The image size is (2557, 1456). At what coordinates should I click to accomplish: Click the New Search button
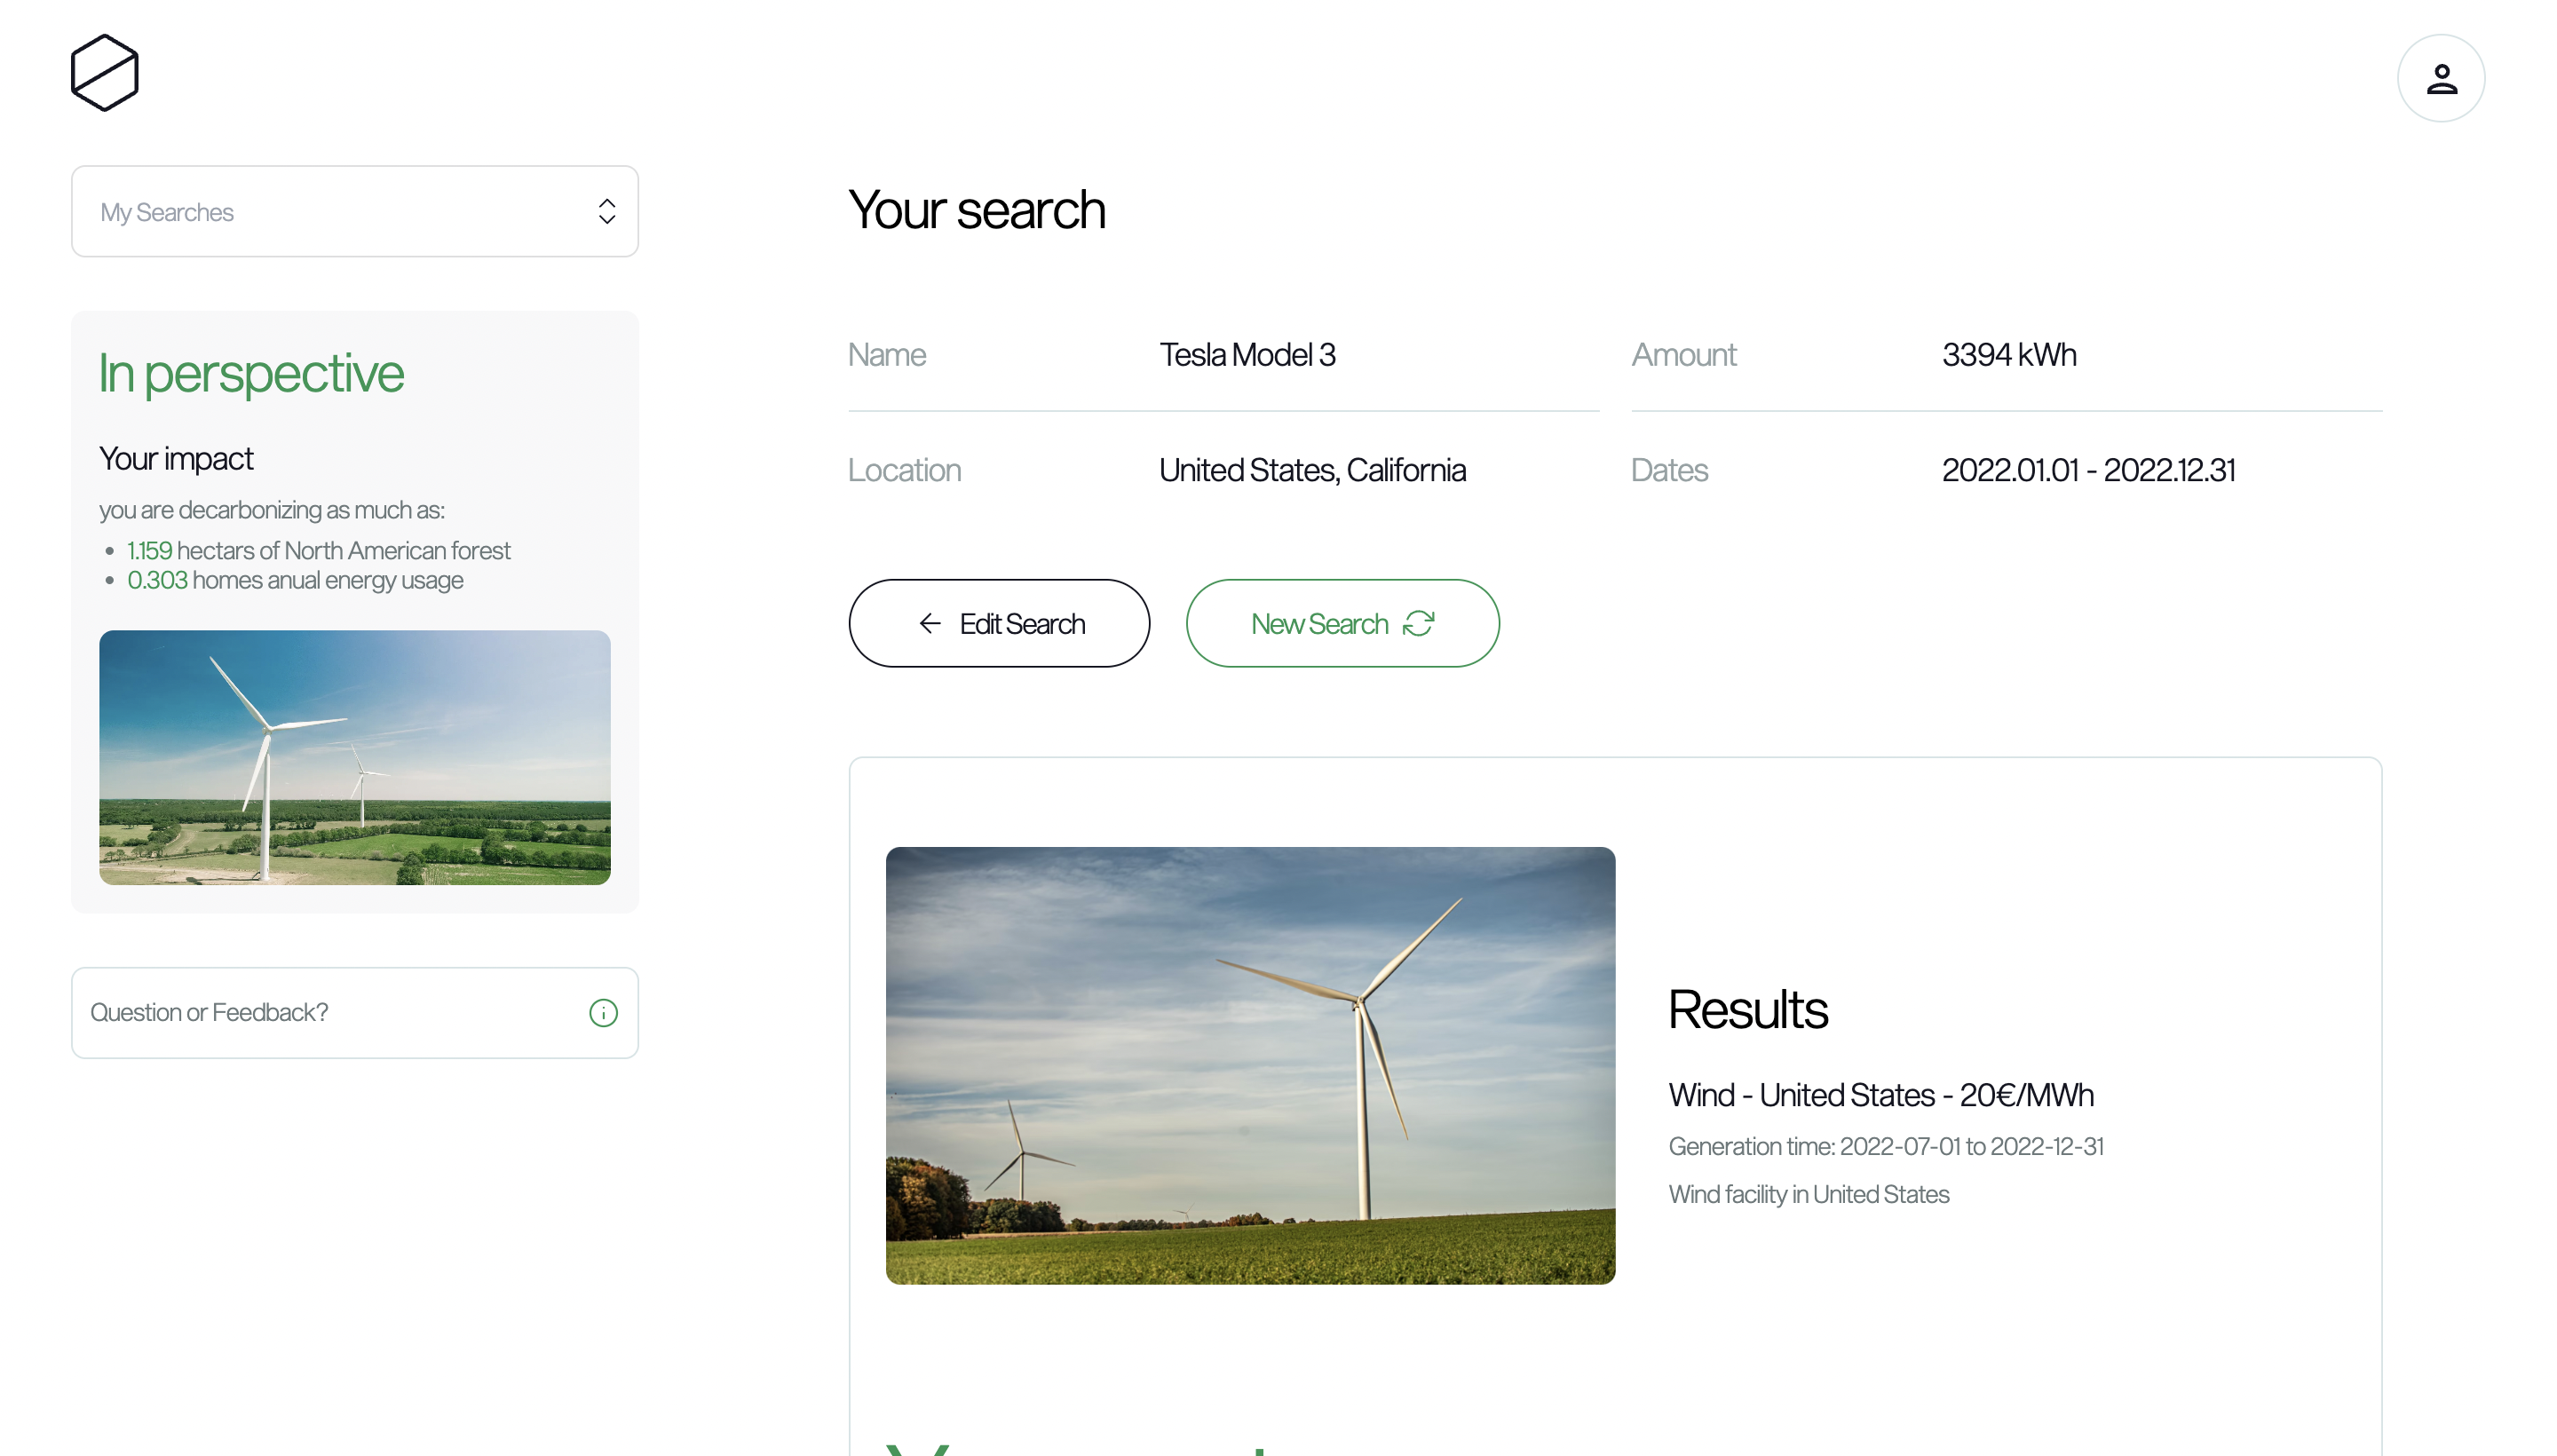pyautogui.click(x=1340, y=621)
